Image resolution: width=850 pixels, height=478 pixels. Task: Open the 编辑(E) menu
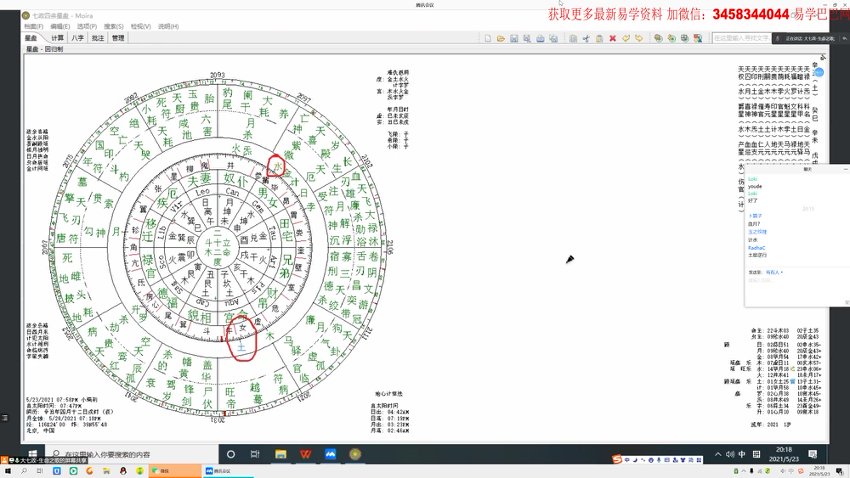(60, 26)
